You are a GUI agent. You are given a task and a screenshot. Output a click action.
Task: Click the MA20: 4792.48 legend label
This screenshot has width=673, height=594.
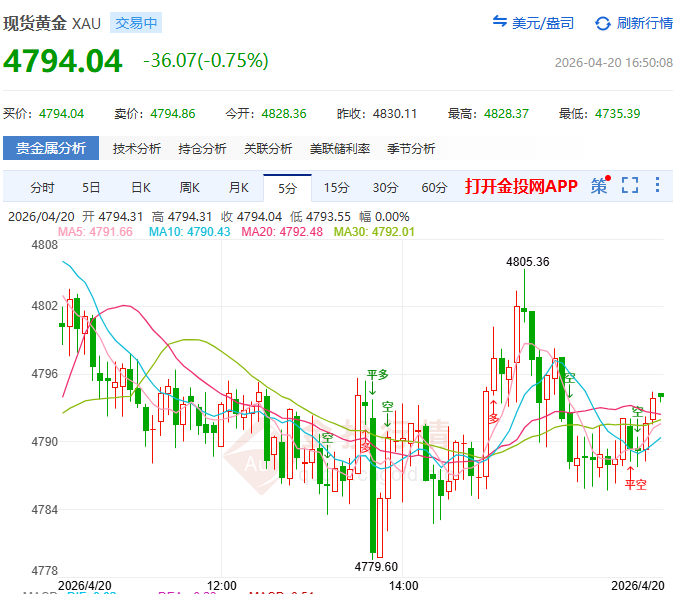[x=282, y=232]
